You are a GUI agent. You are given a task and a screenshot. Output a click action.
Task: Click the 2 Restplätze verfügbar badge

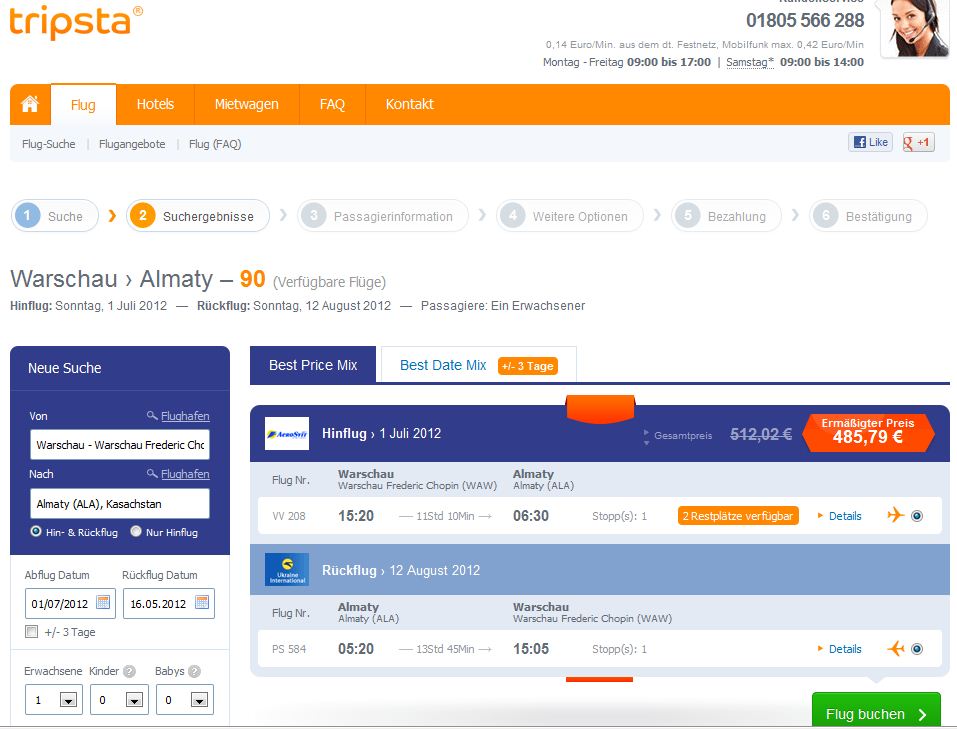point(738,516)
